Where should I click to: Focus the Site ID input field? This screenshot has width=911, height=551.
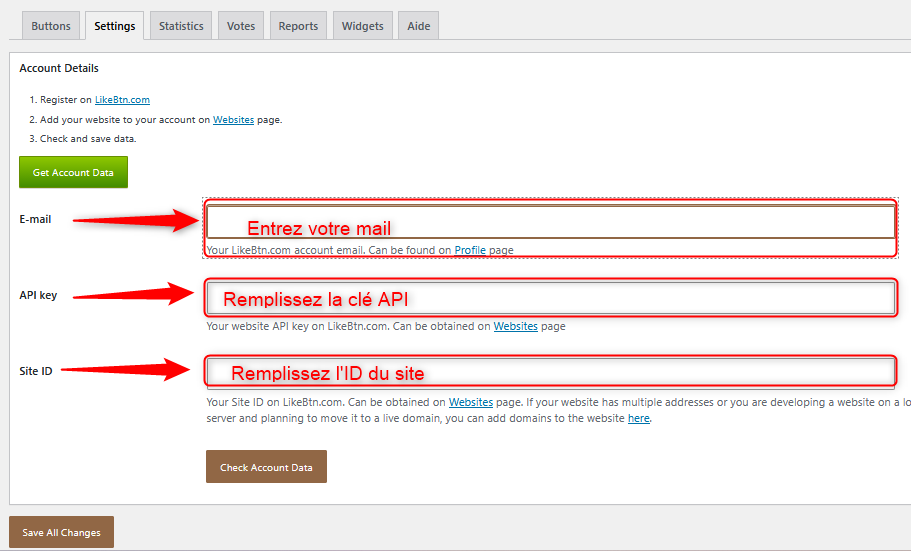[x=551, y=372]
